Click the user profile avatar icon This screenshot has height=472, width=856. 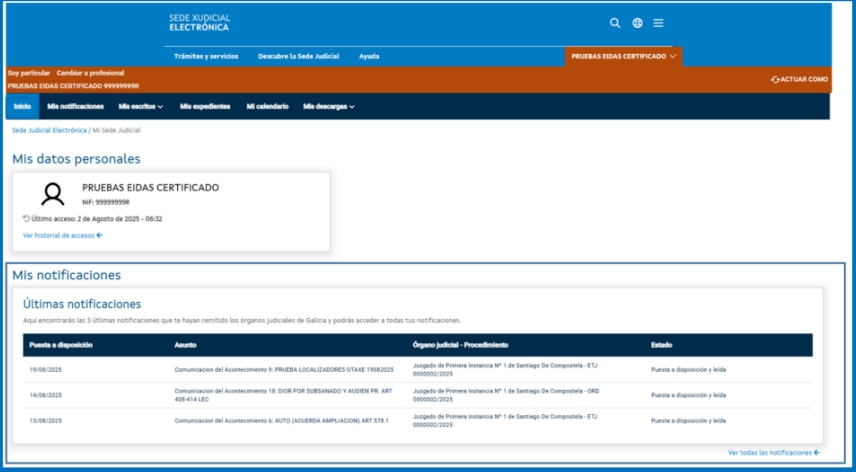[x=53, y=193]
